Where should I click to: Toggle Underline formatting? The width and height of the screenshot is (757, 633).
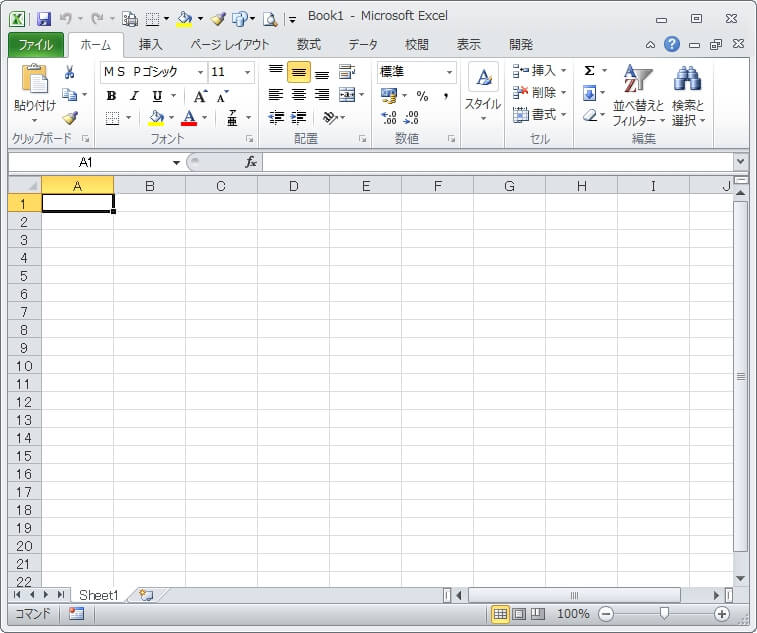pos(157,96)
